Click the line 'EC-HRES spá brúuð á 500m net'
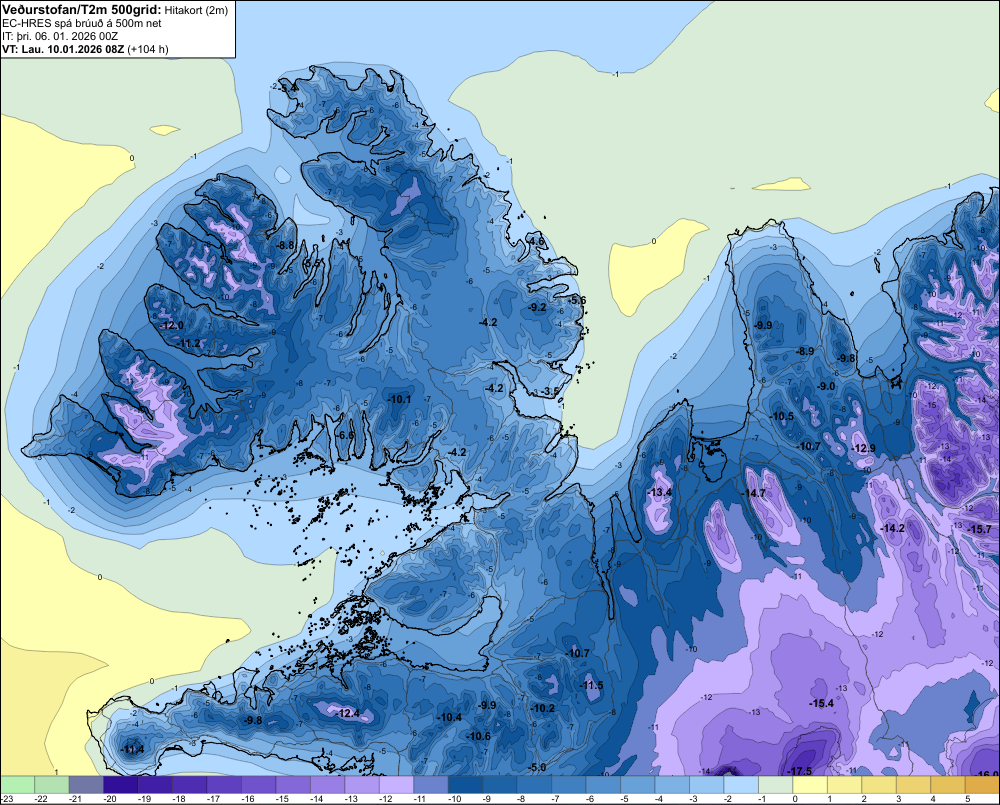 click(x=82, y=23)
